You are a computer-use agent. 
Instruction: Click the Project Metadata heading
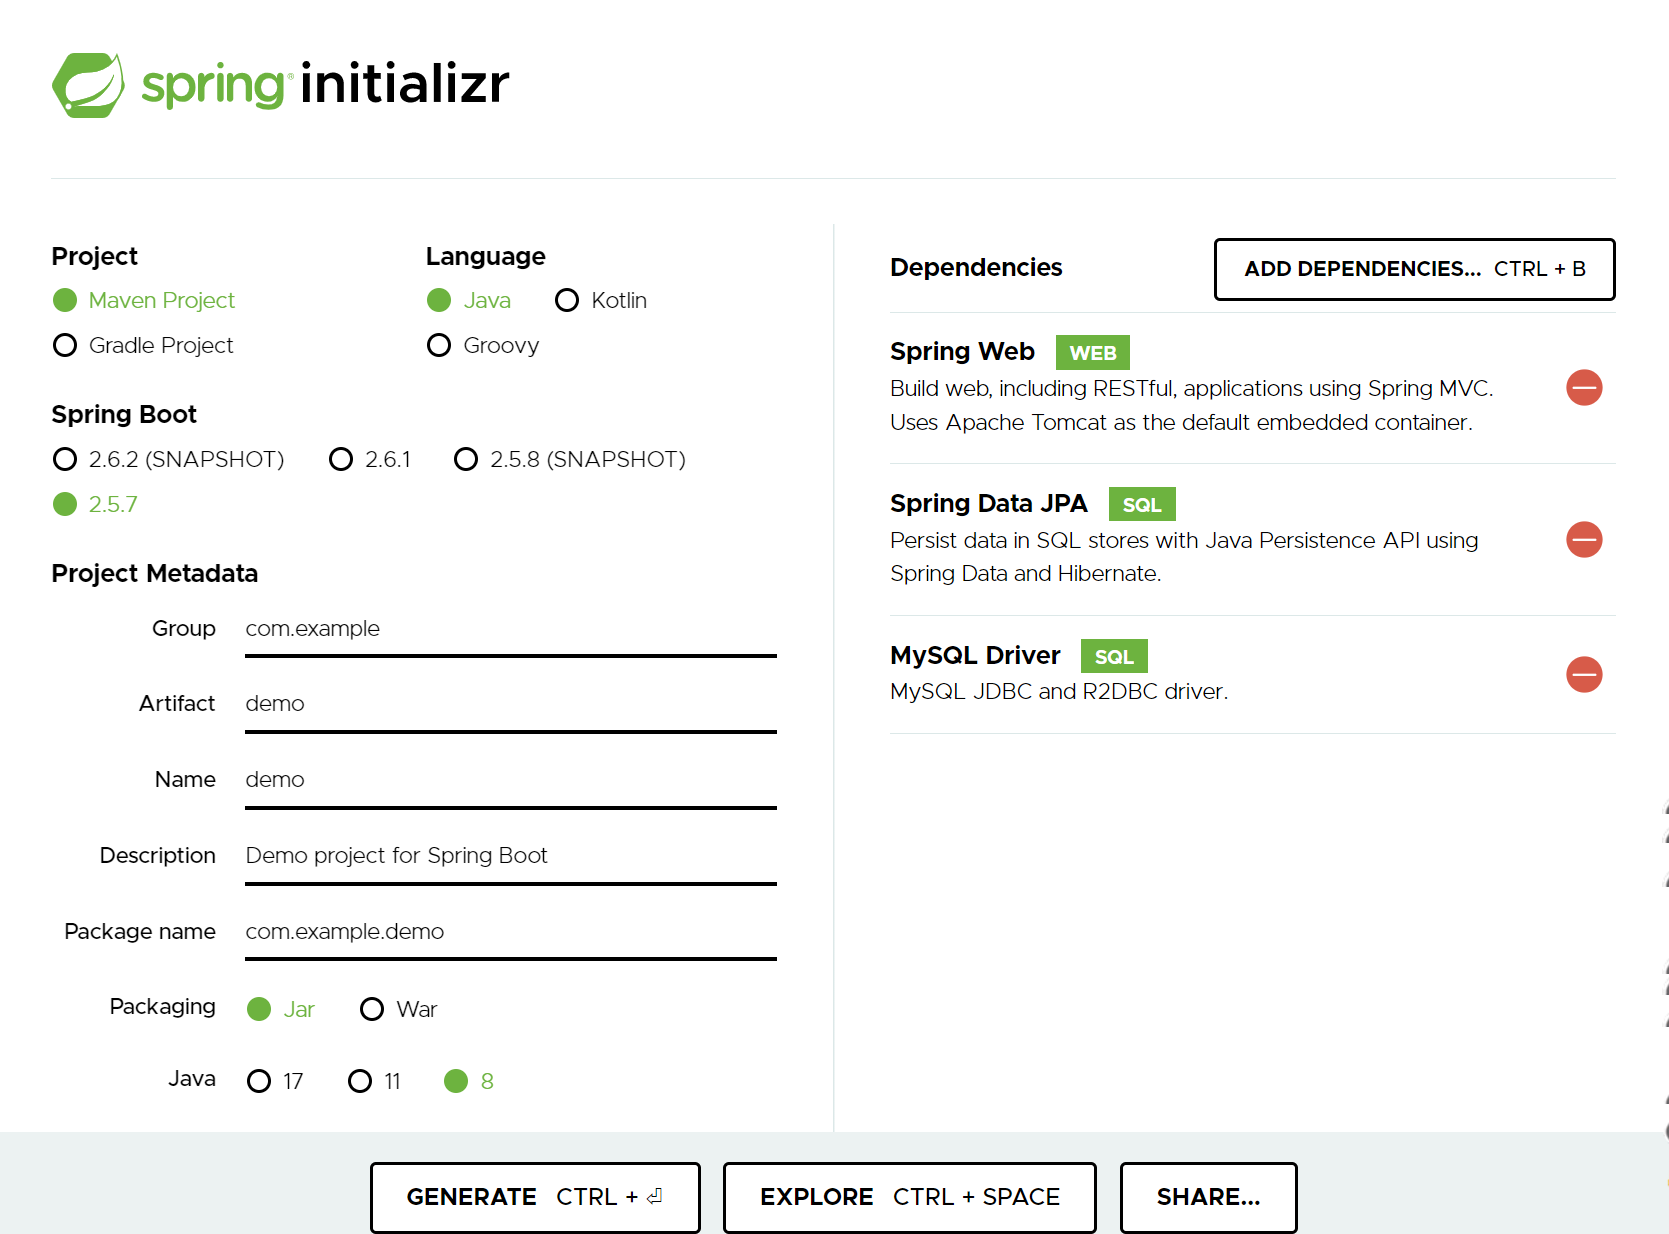click(x=155, y=573)
